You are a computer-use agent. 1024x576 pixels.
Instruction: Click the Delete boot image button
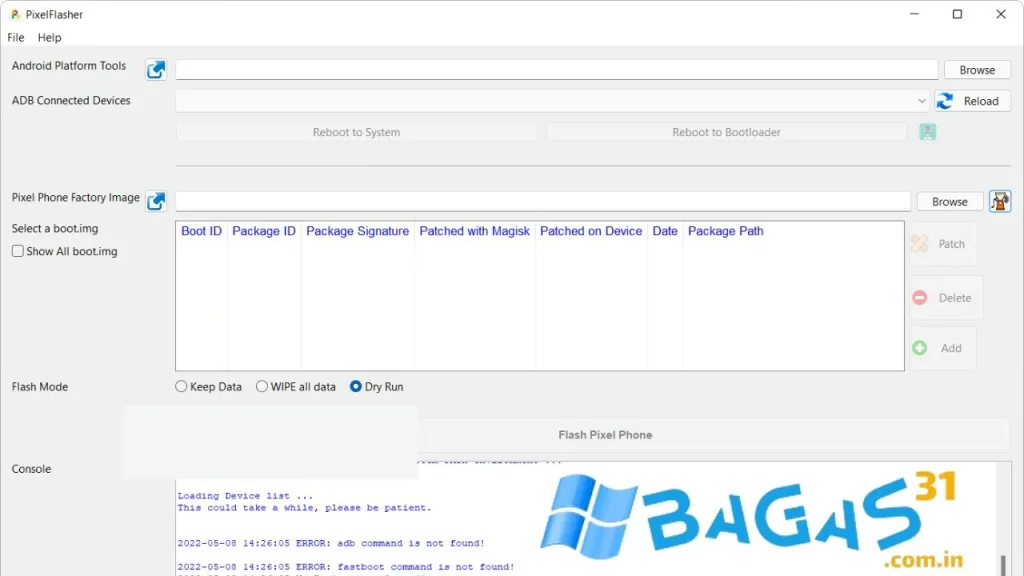point(946,298)
